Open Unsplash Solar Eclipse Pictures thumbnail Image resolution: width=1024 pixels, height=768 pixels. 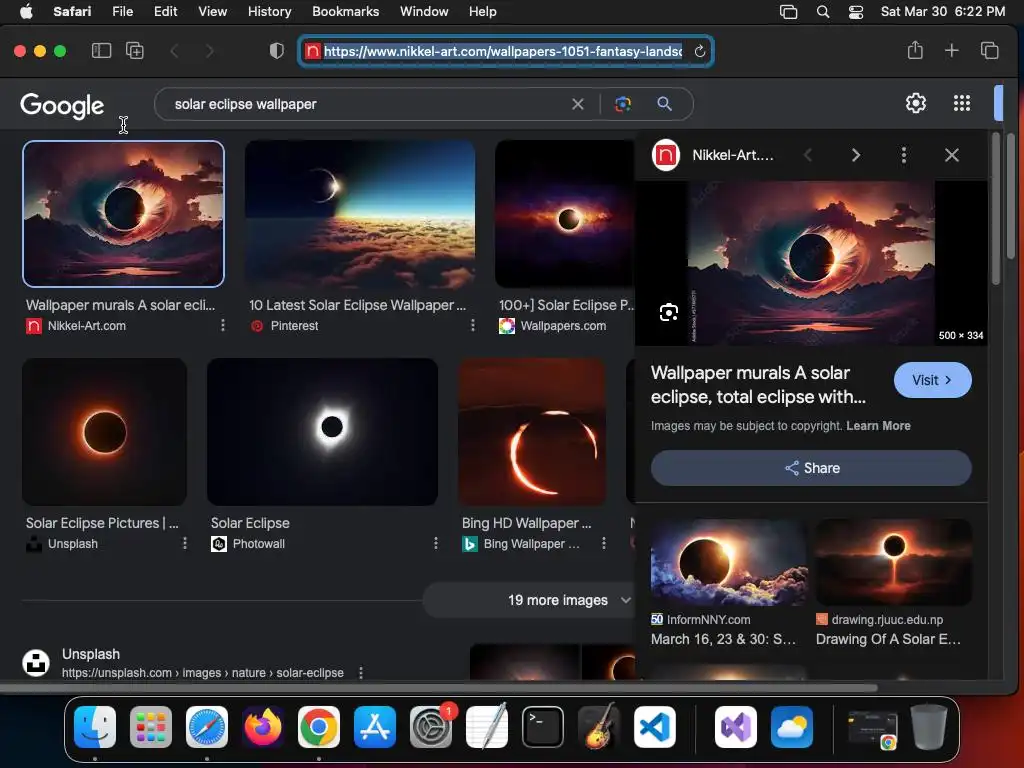pos(104,432)
